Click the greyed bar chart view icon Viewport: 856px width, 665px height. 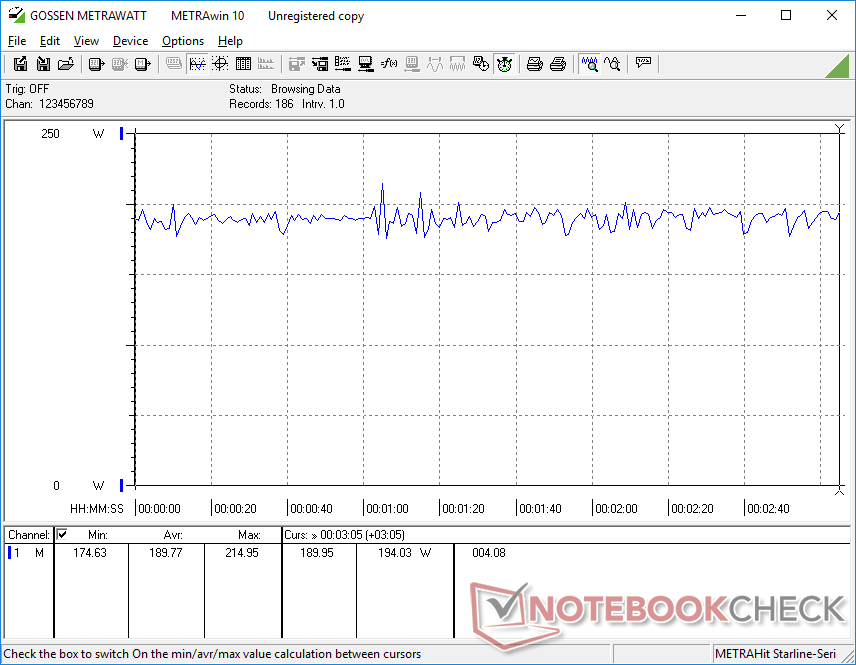pos(266,64)
